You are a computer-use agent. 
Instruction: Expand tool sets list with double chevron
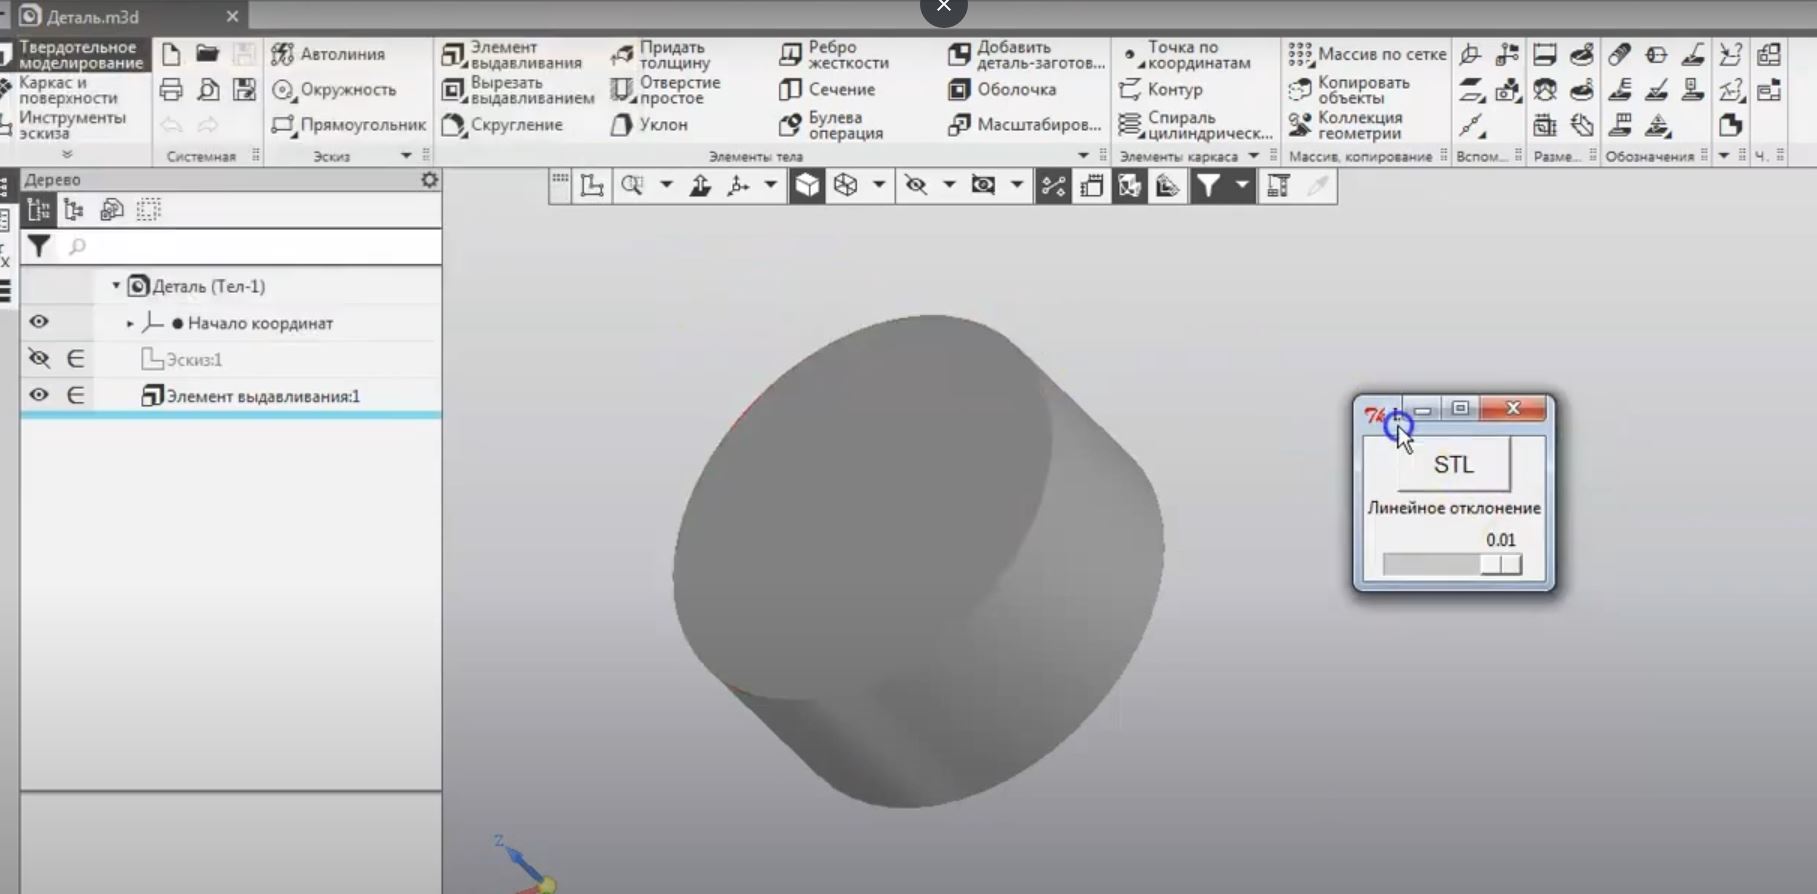(x=67, y=155)
